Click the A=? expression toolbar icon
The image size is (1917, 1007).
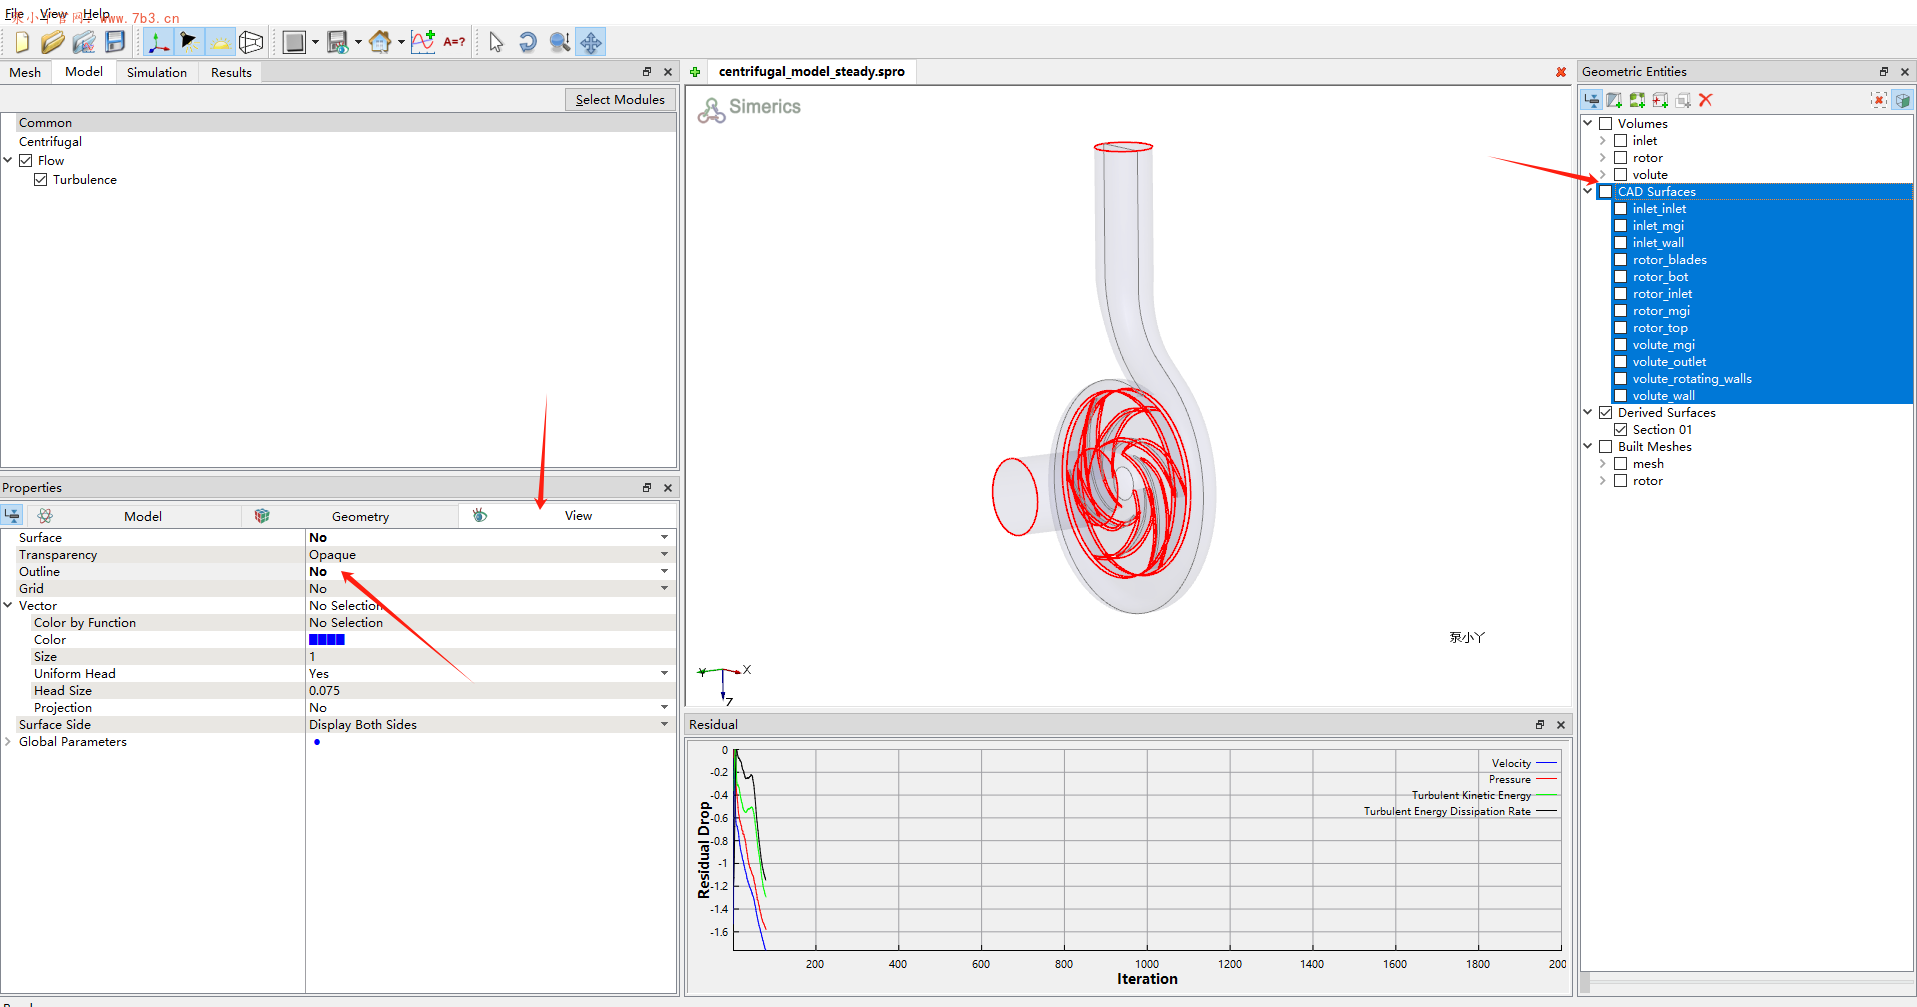click(x=454, y=42)
